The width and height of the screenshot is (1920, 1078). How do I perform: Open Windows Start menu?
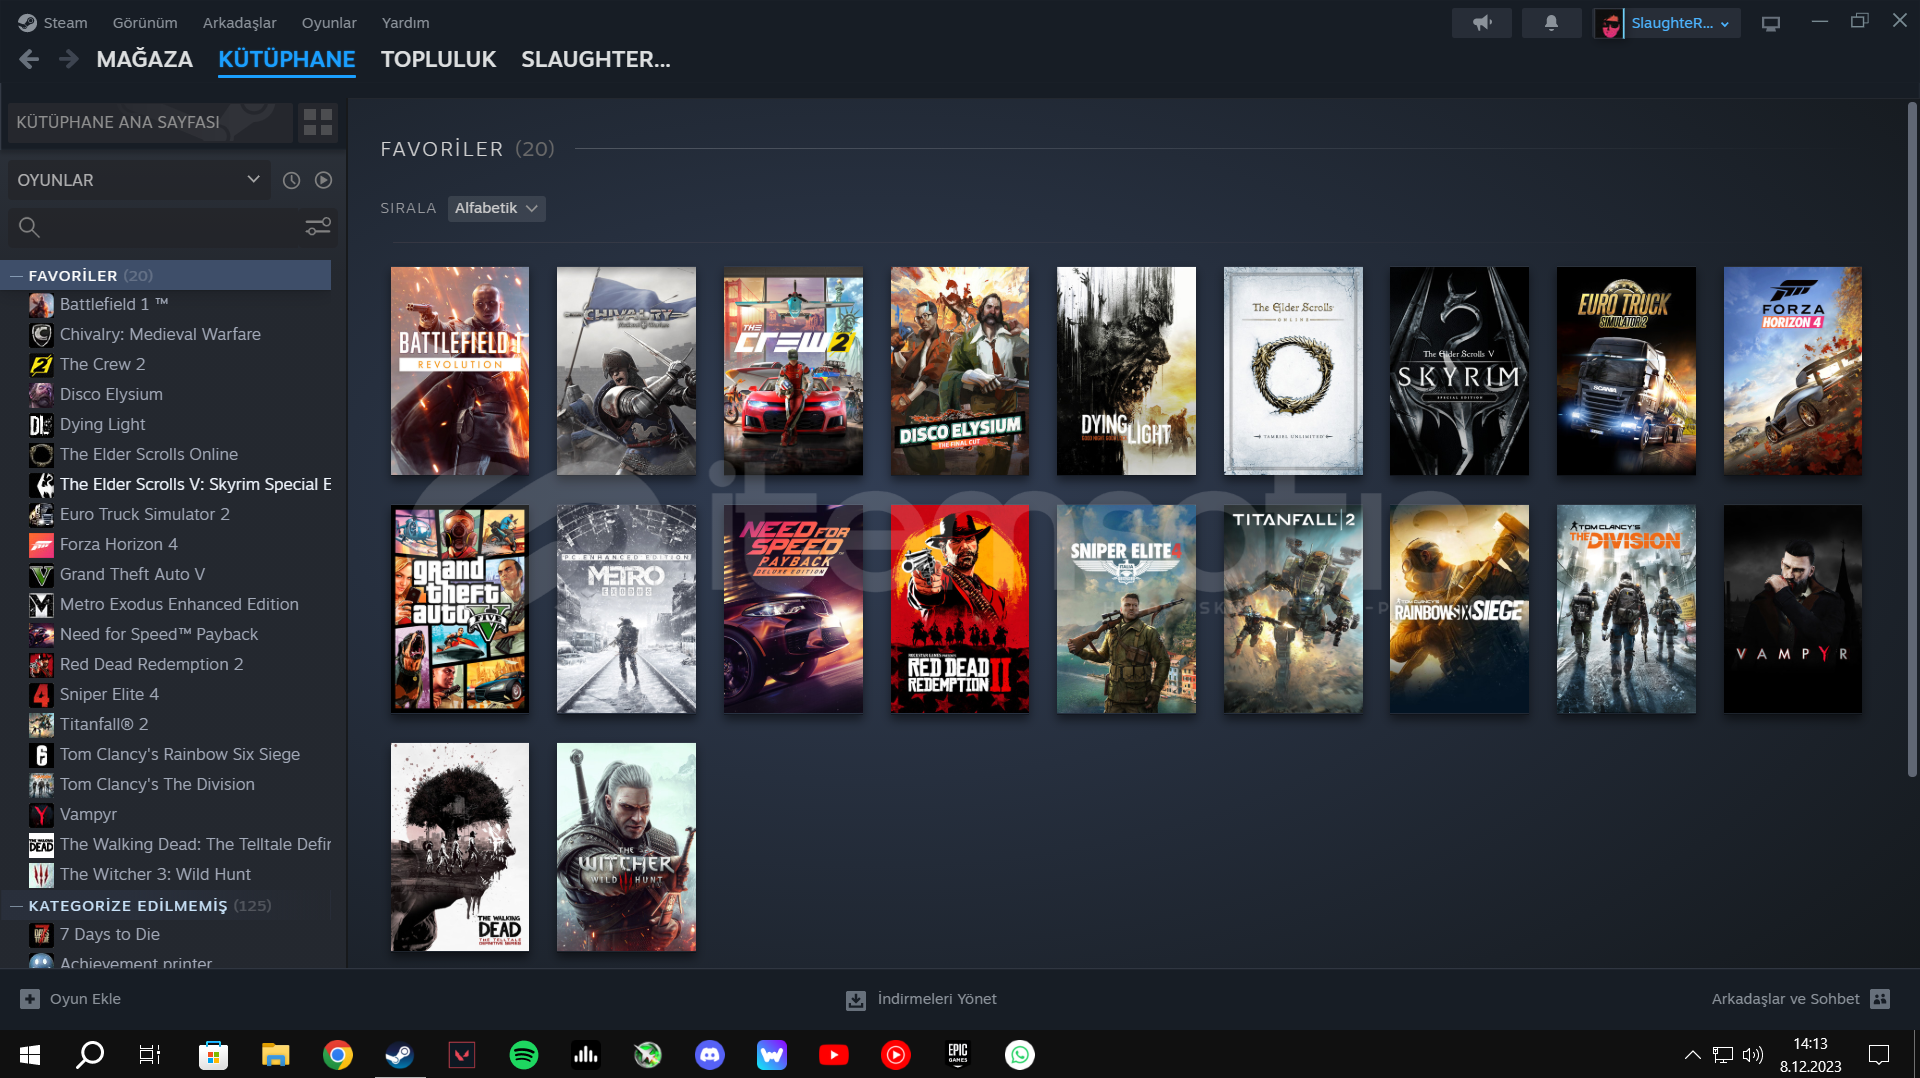tap(30, 1054)
